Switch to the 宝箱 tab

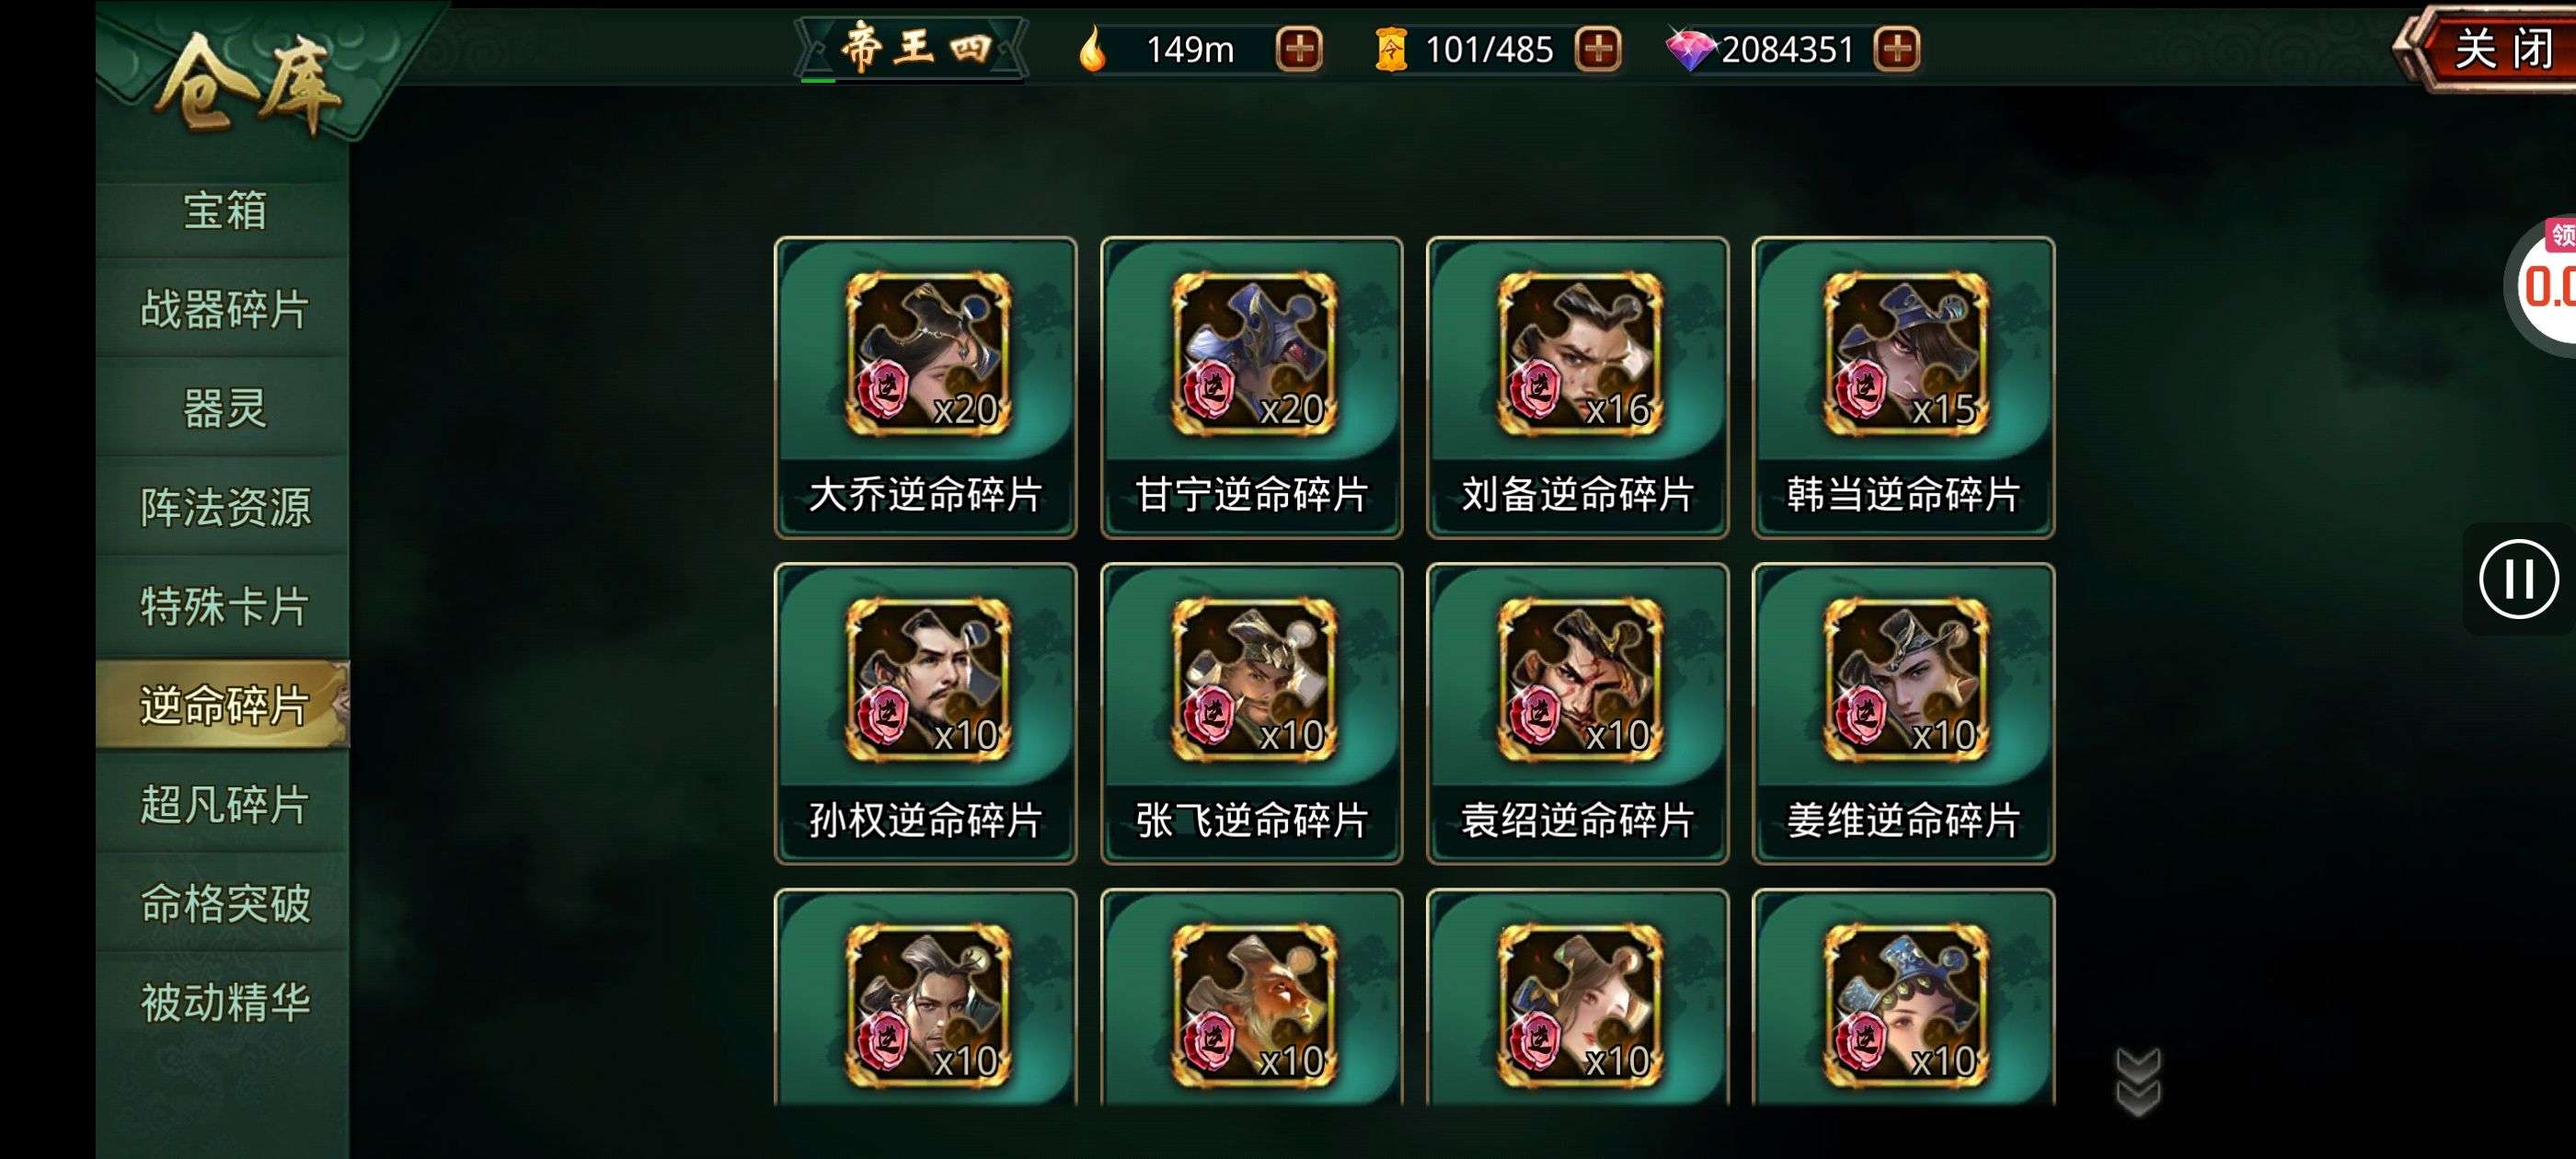[224, 211]
